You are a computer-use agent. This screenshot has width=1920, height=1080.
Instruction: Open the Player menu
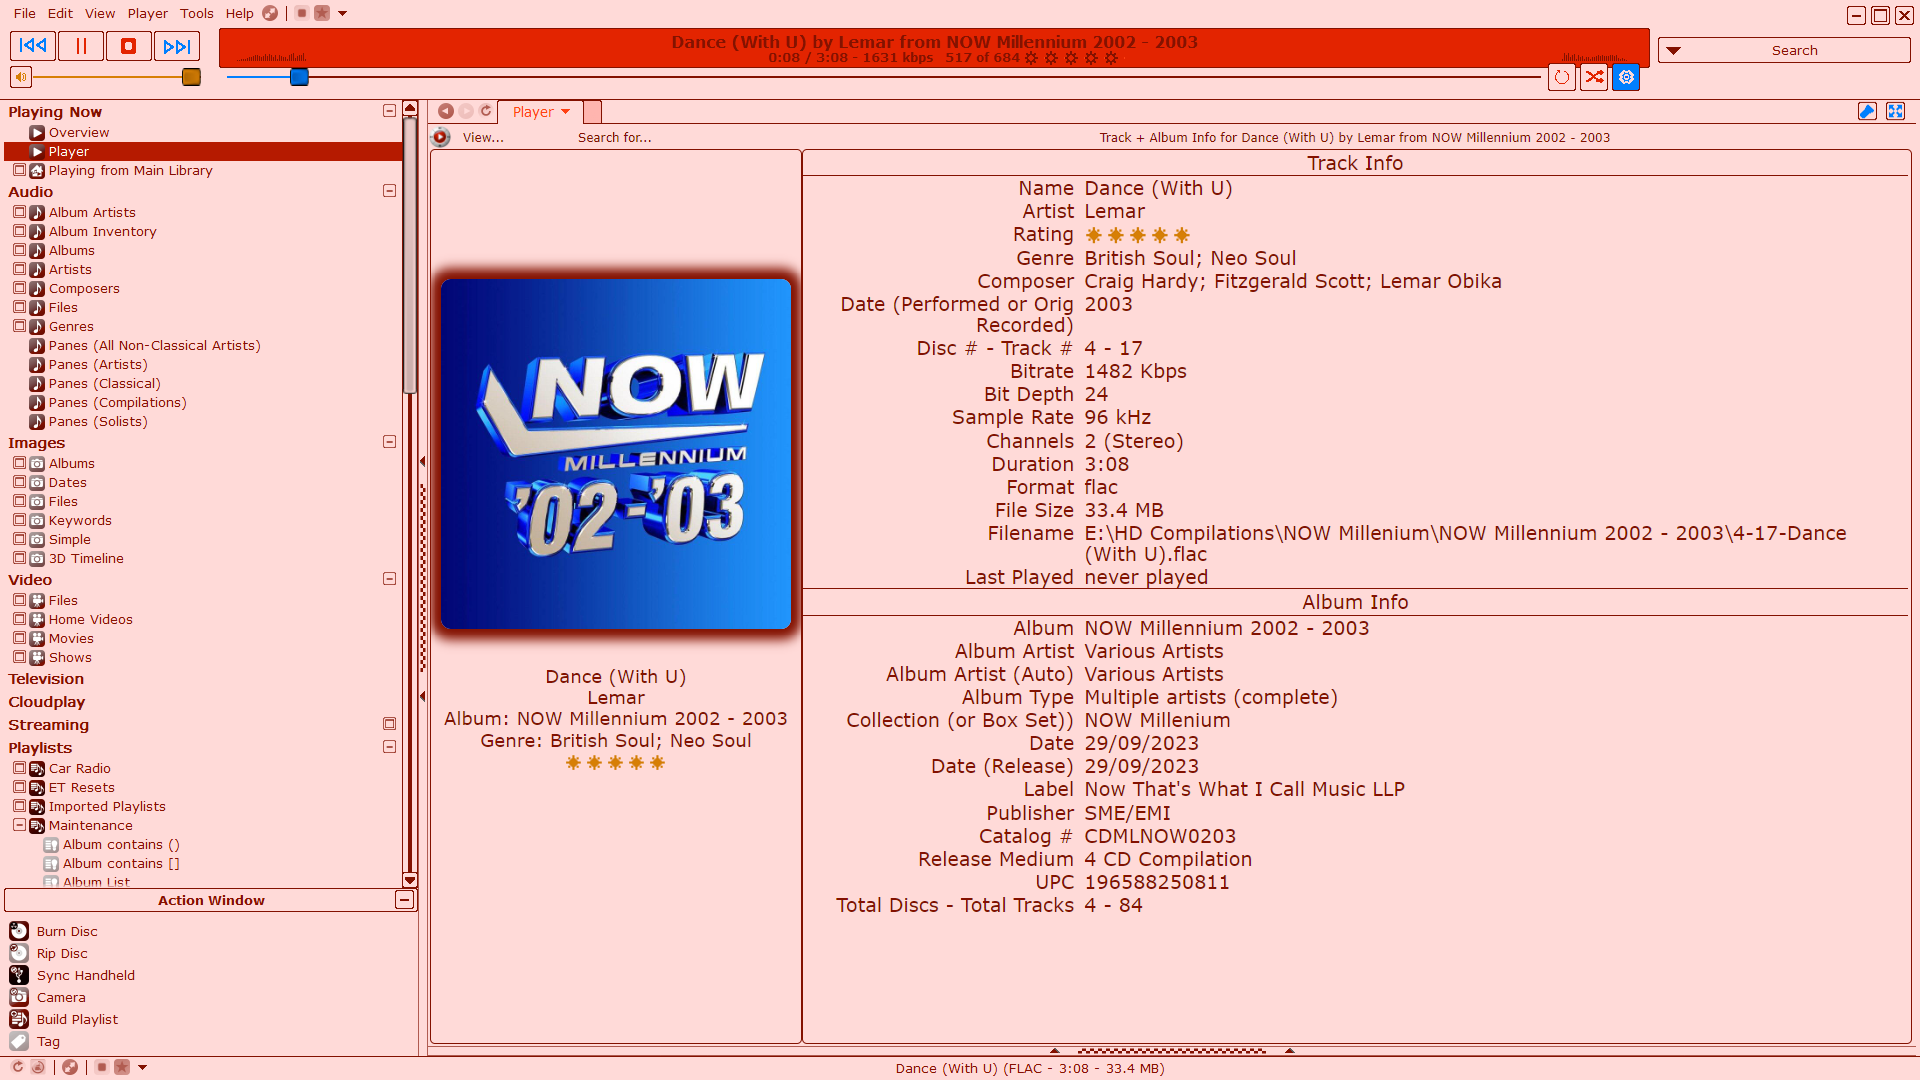point(148,13)
